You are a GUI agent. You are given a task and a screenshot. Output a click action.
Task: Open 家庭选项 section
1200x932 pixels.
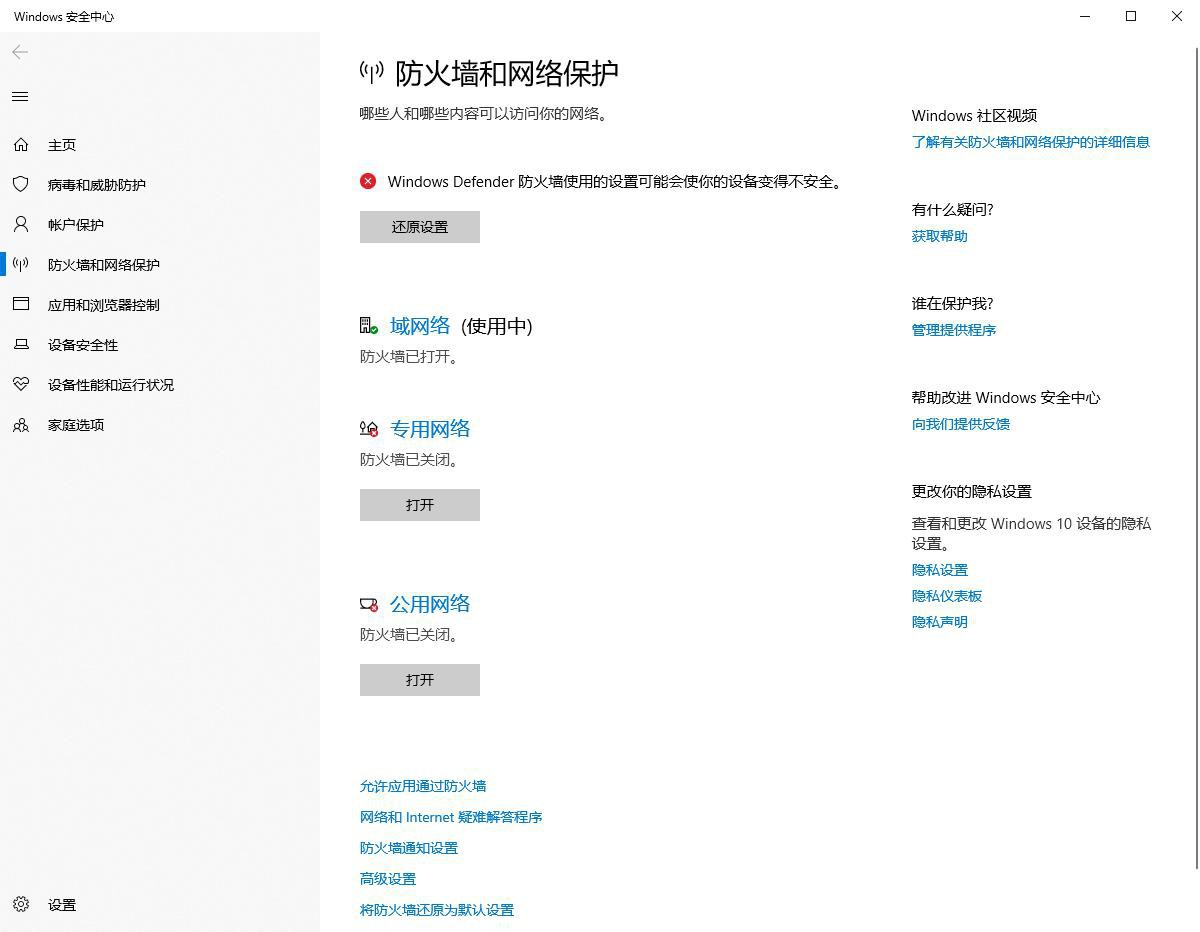(x=76, y=425)
